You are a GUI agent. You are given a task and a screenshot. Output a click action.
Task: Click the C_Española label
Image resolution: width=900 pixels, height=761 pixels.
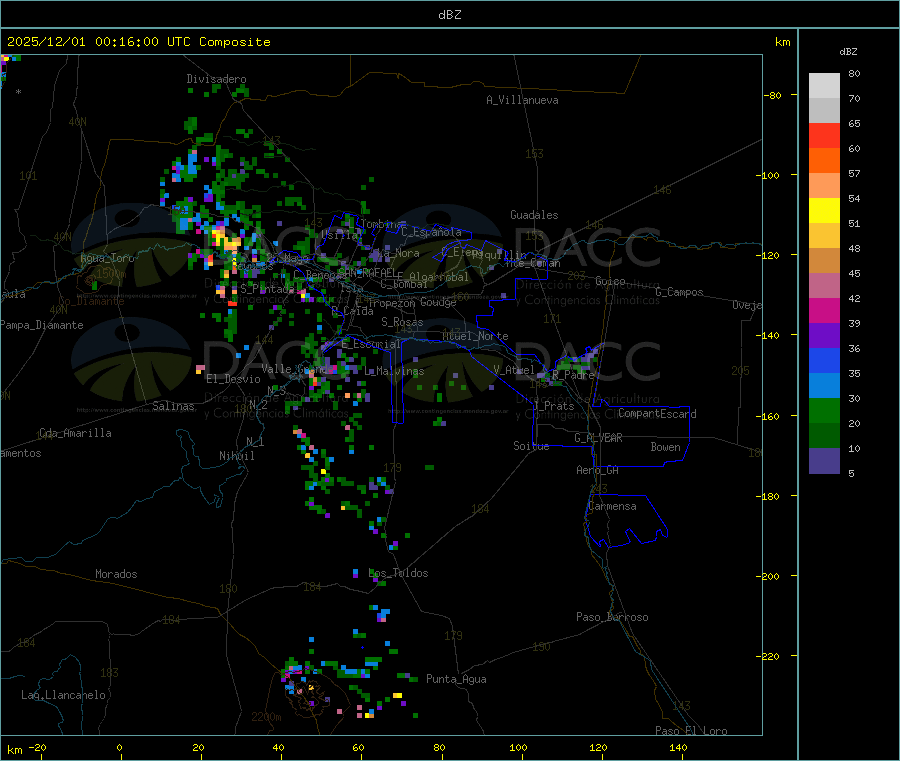[x=431, y=232]
